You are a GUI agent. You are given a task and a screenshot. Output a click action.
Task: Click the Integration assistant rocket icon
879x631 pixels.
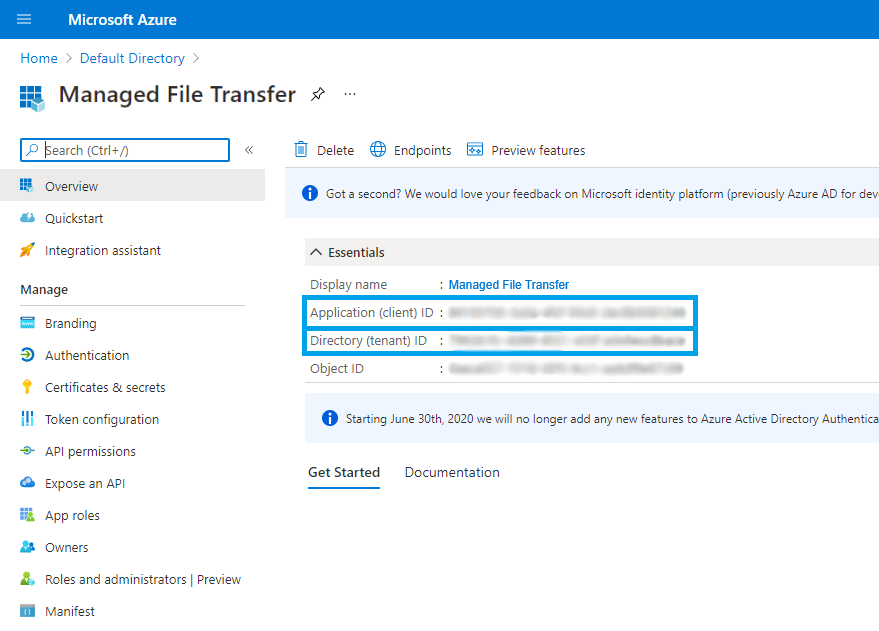click(x=27, y=250)
